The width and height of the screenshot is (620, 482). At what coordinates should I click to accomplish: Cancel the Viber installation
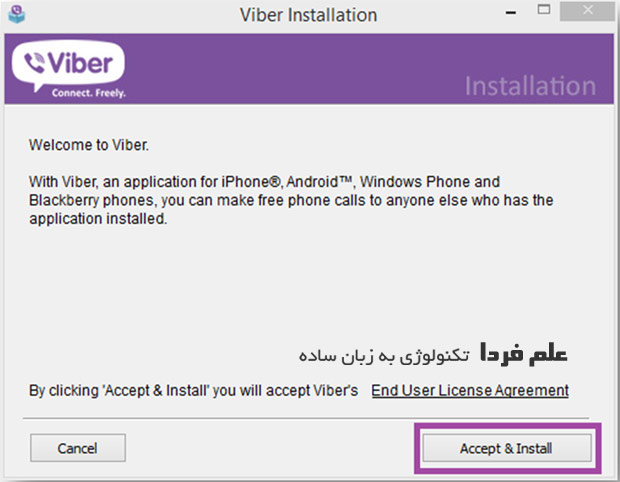pyautogui.click(x=78, y=448)
